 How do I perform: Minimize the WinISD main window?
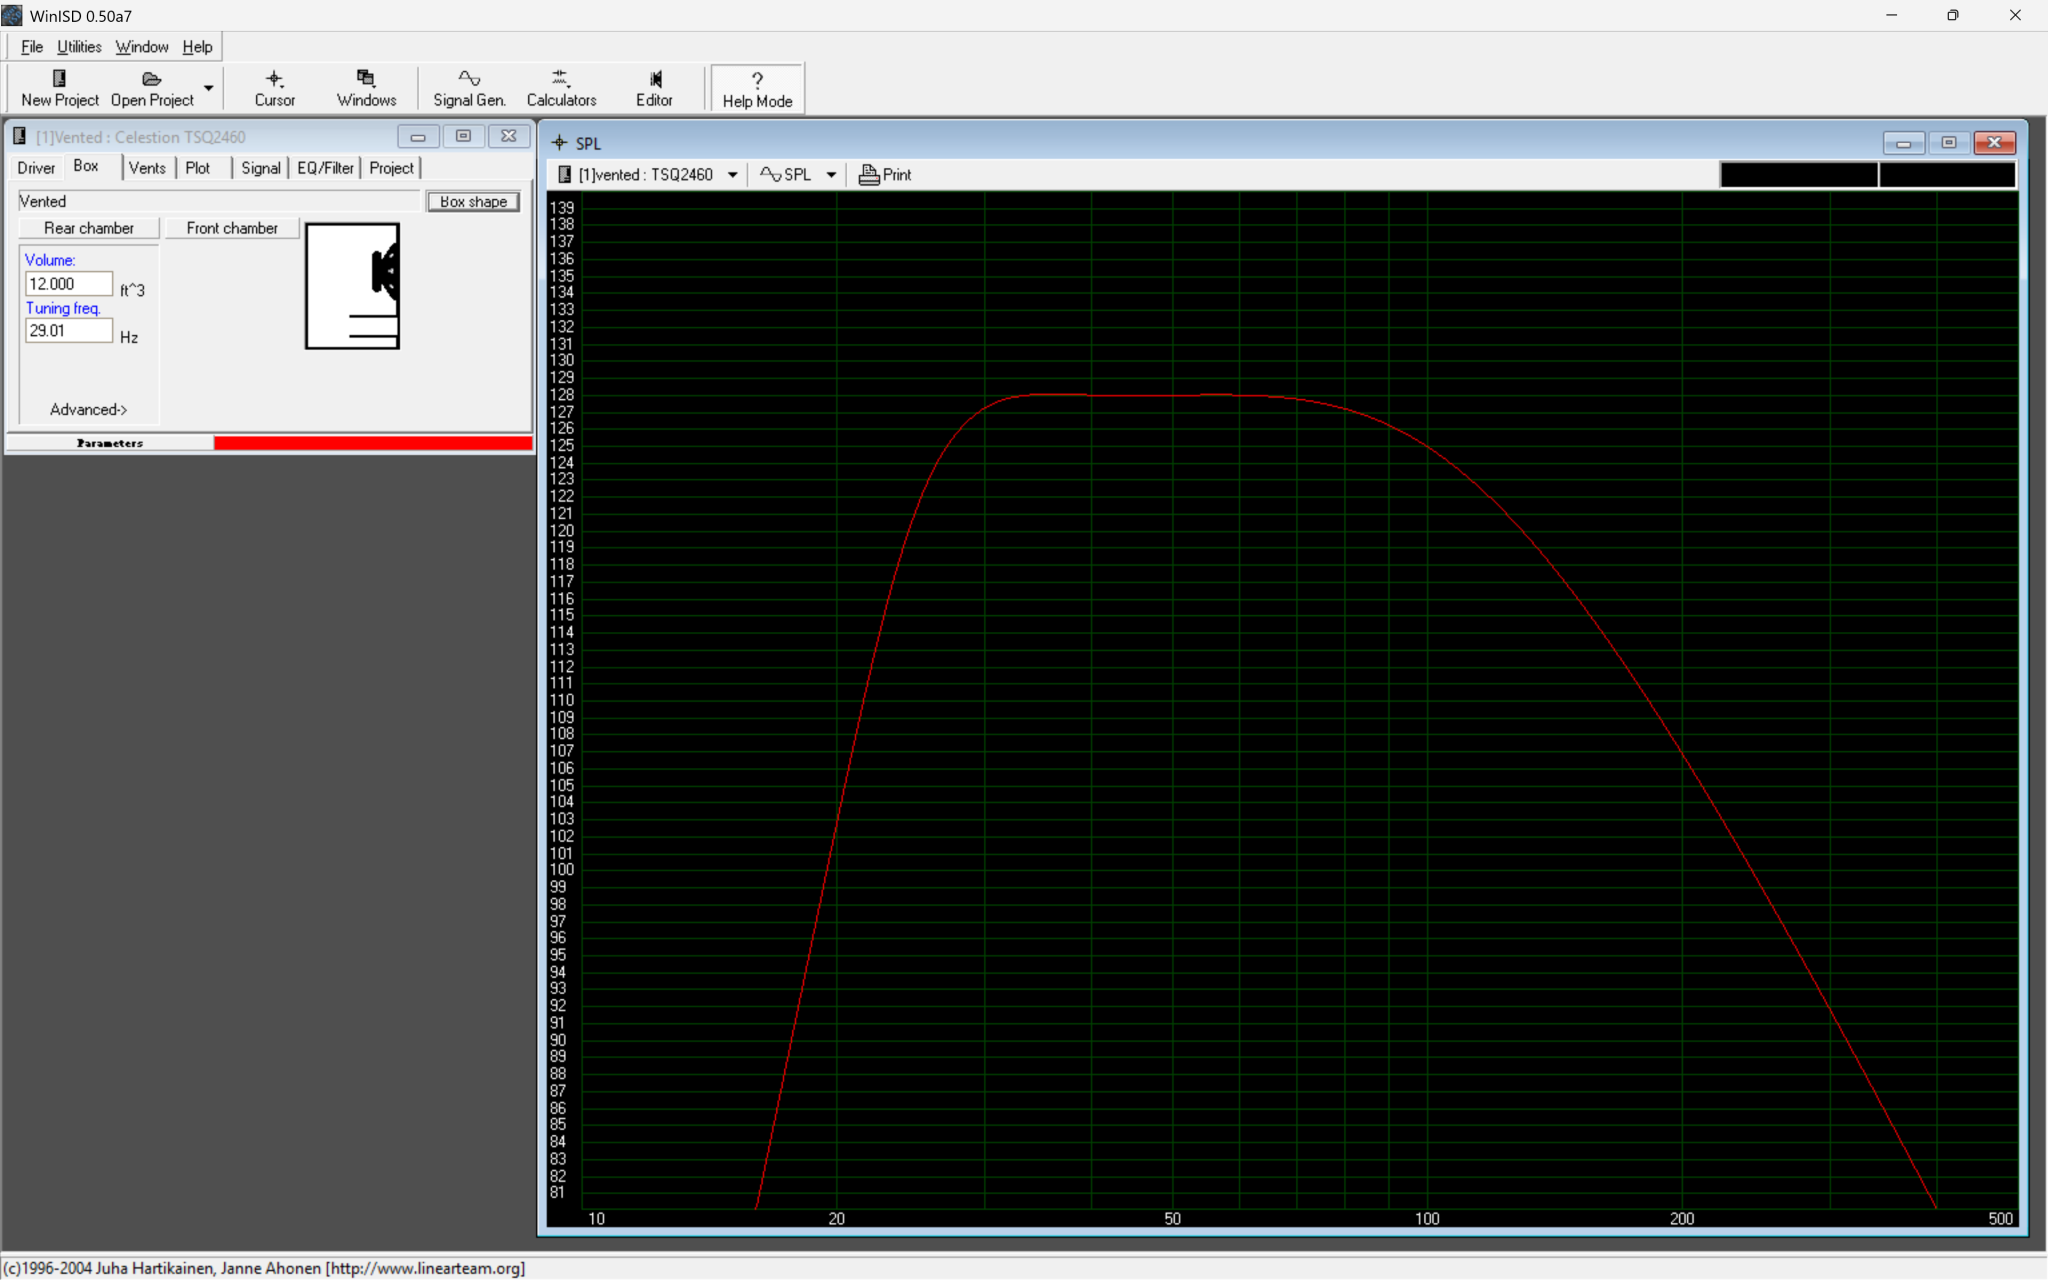(x=1892, y=15)
